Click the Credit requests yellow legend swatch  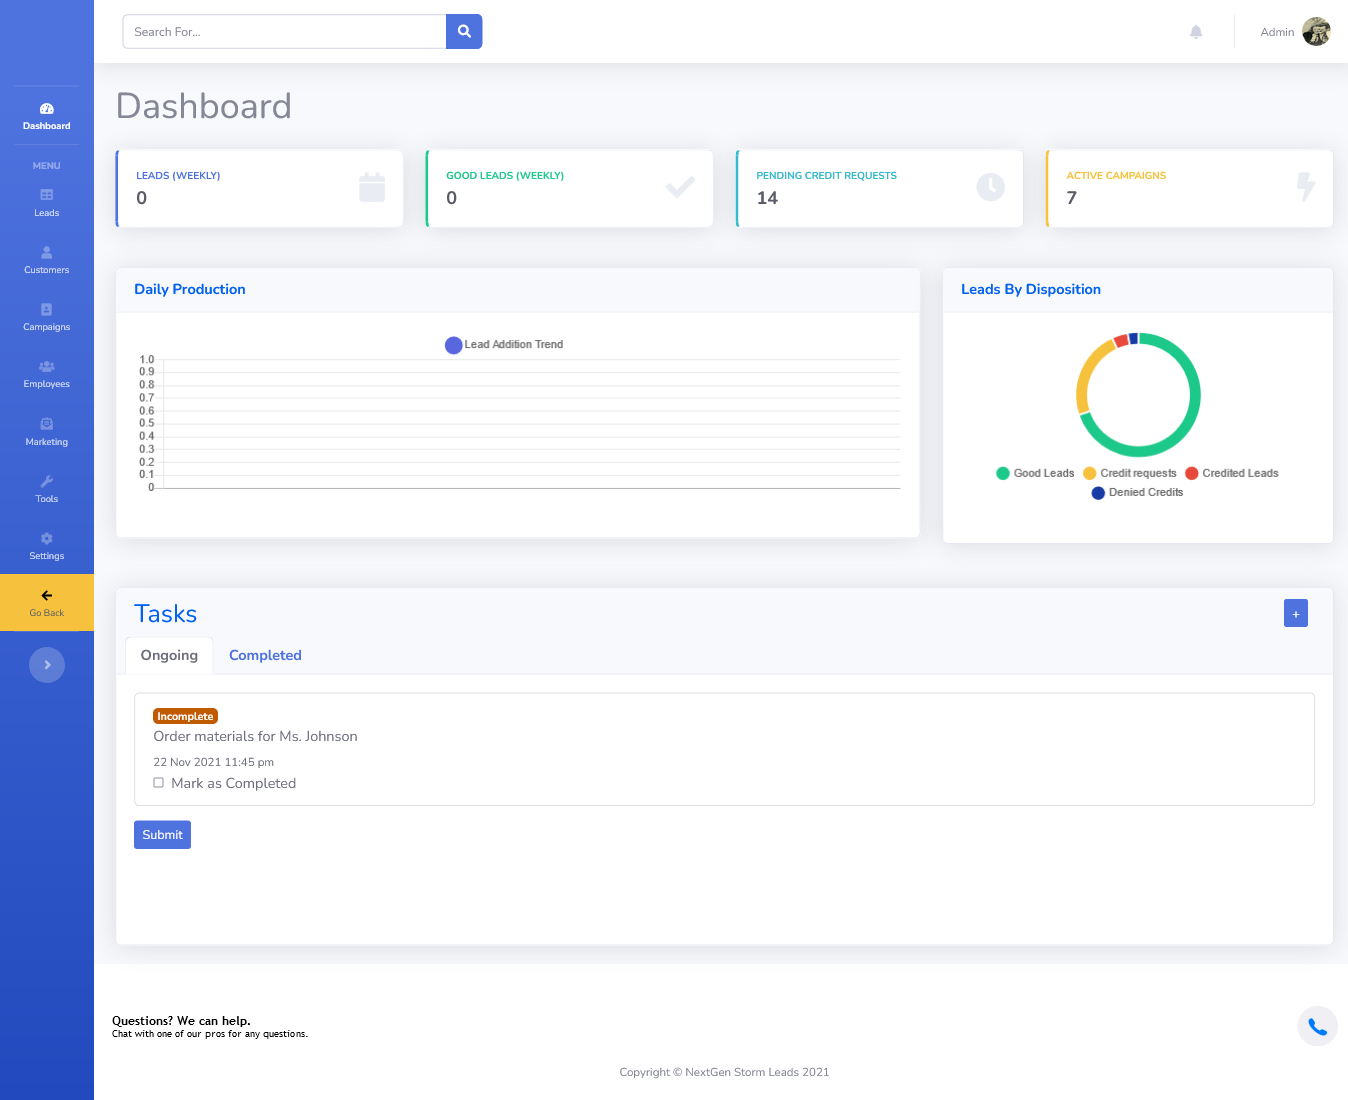(x=1090, y=474)
